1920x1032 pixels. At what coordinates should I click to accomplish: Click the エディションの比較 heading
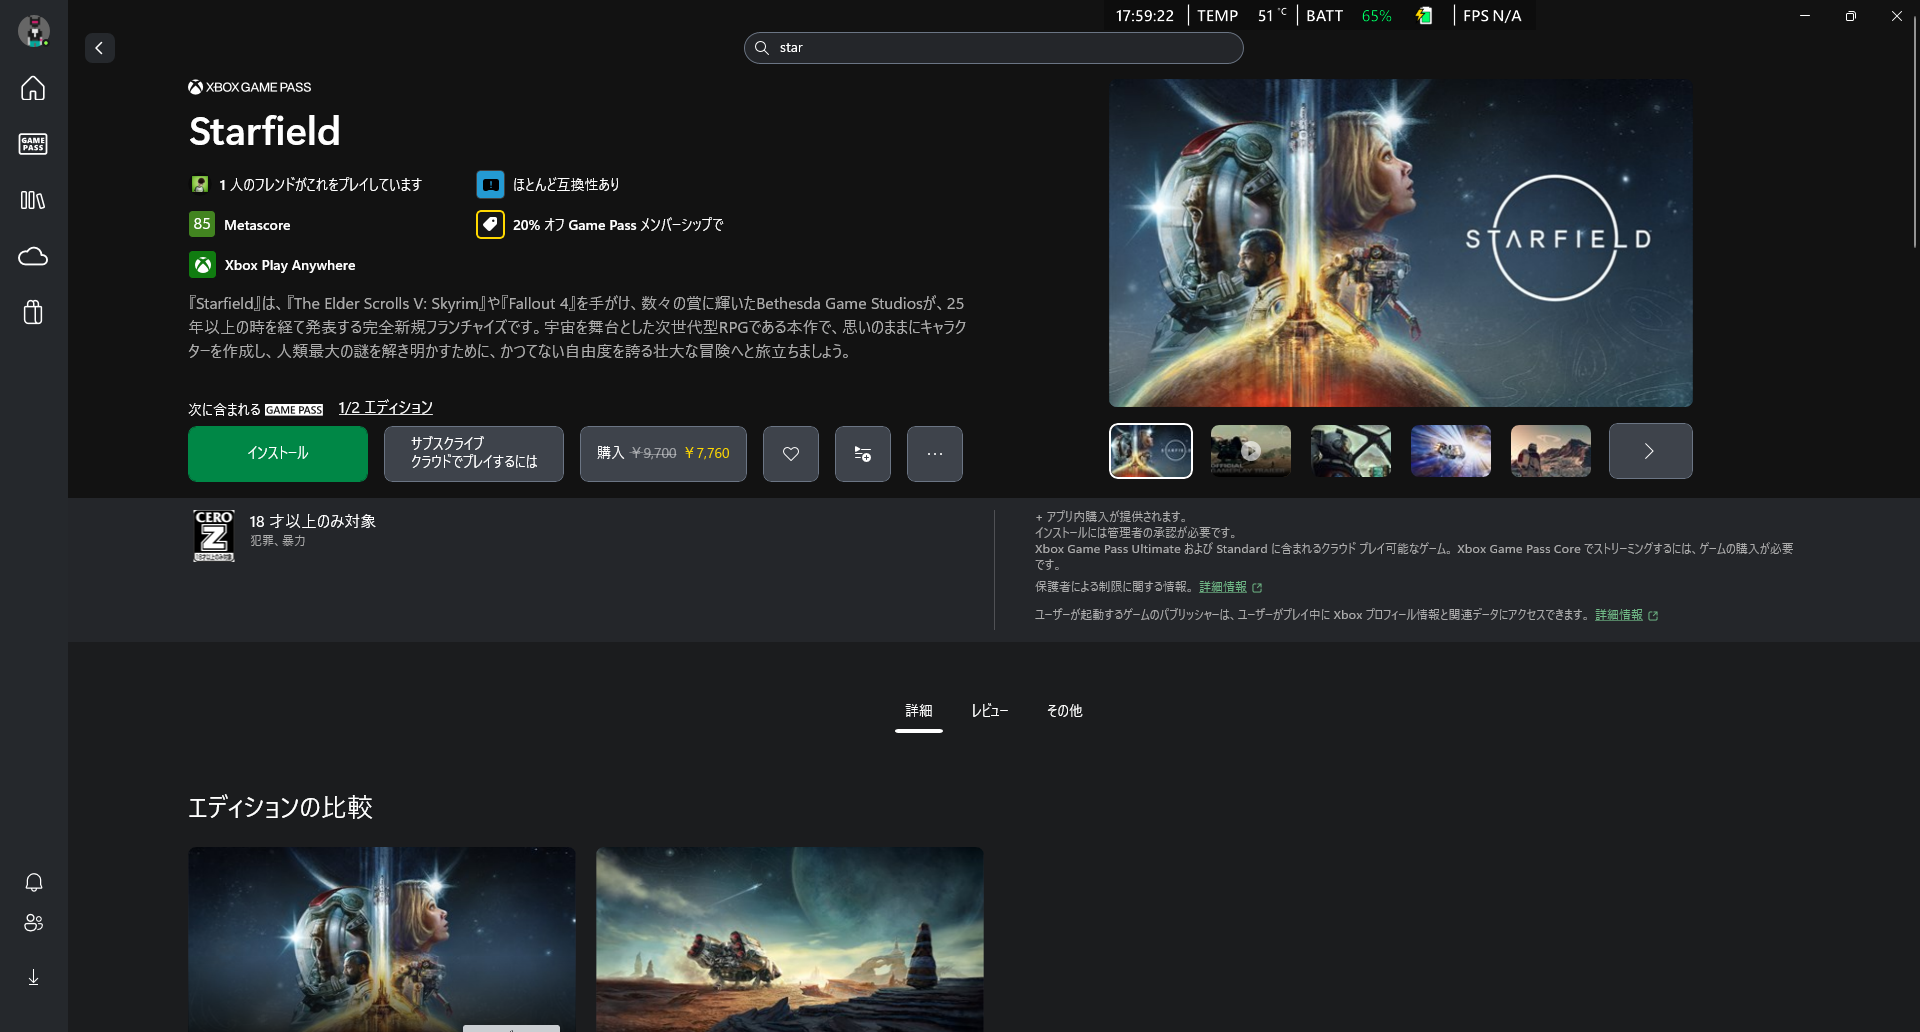pyautogui.click(x=281, y=807)
